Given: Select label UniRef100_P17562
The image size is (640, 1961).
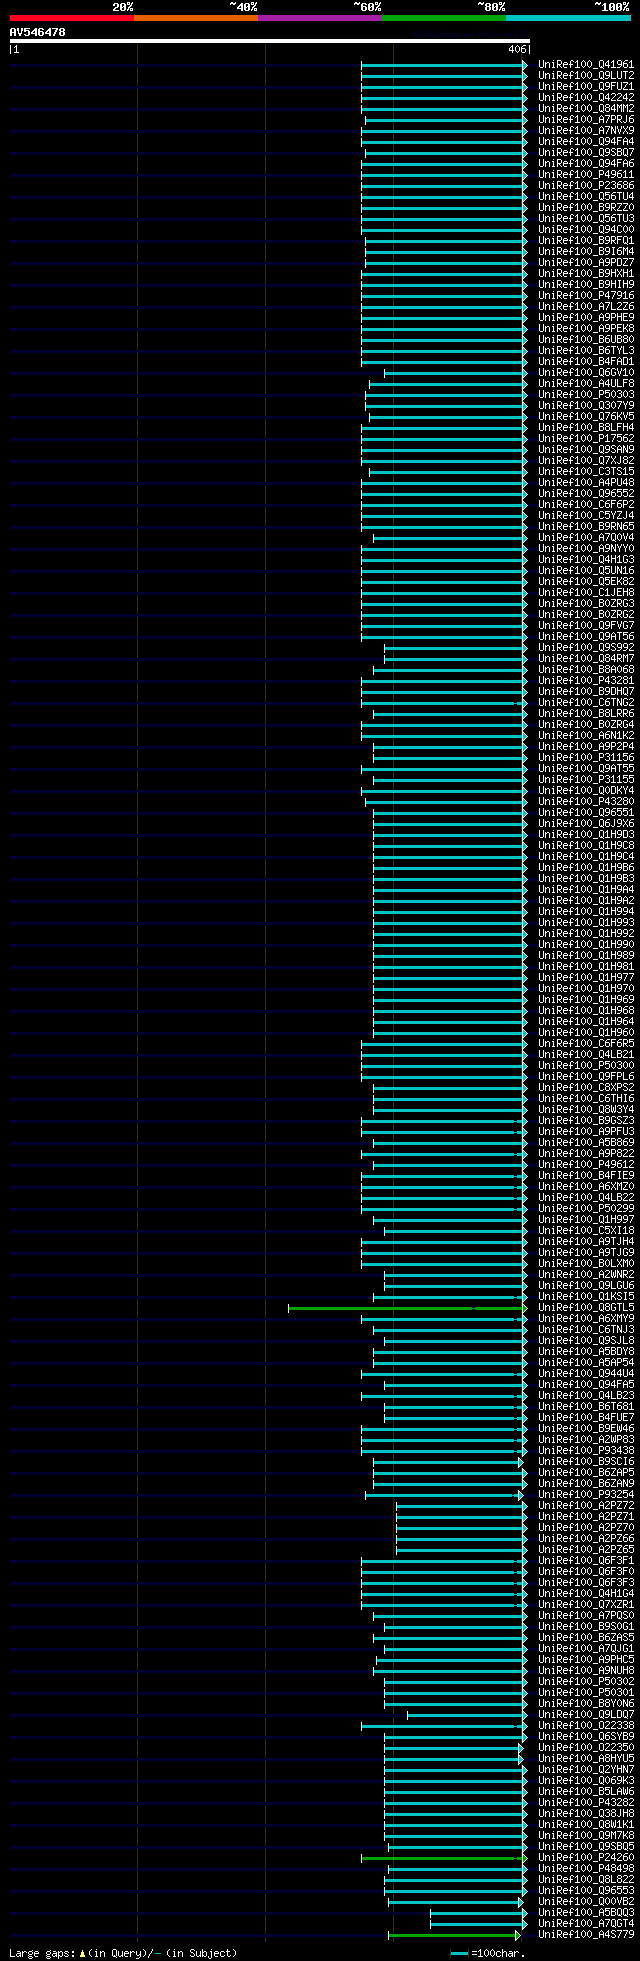Looking at the screenshot, I should [586, 438].
